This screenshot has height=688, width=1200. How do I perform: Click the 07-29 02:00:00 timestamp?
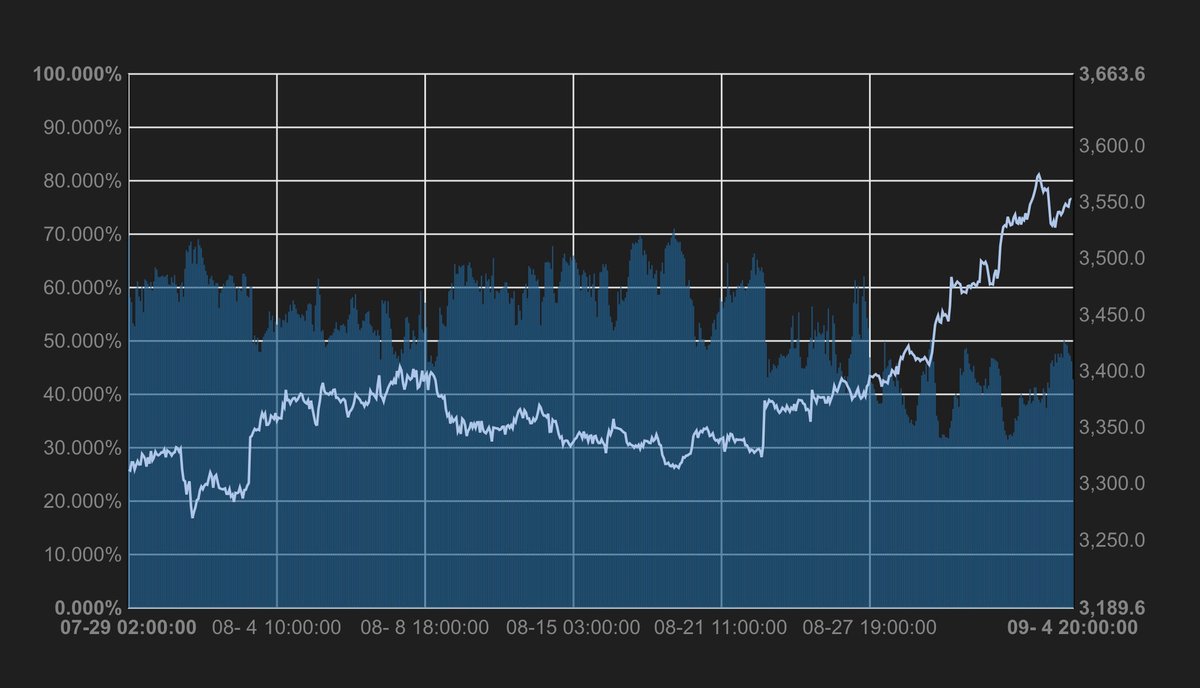[x=128, y=628]
